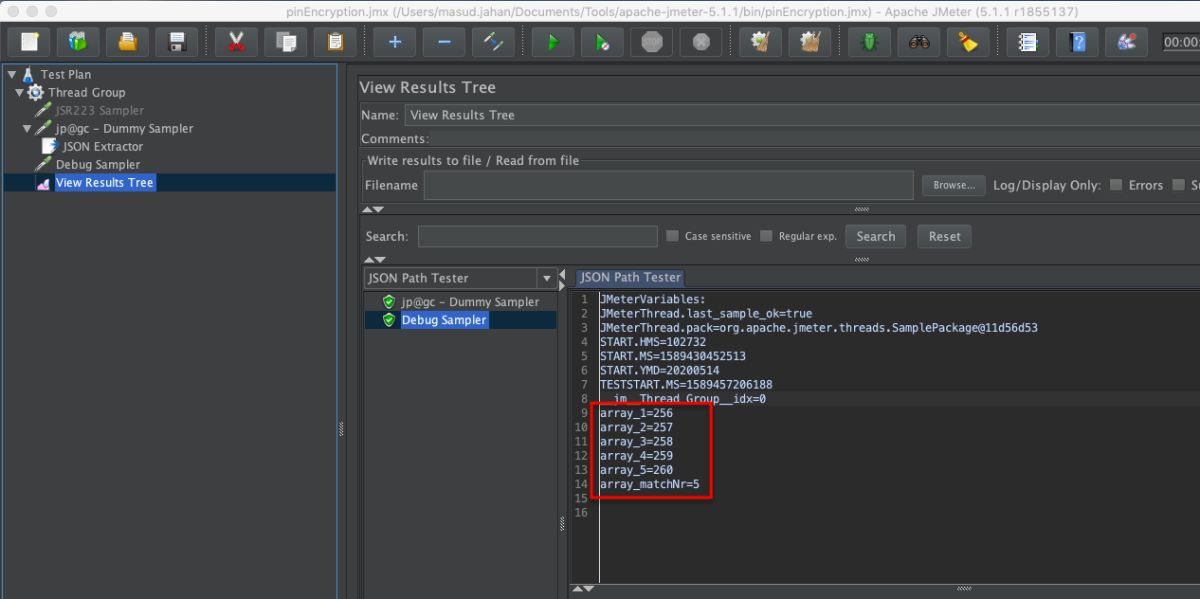Tick the Regular exp. checkbox
This screenshot has width=1200, height=599.
pyautogui.click(x=766, y=236)
